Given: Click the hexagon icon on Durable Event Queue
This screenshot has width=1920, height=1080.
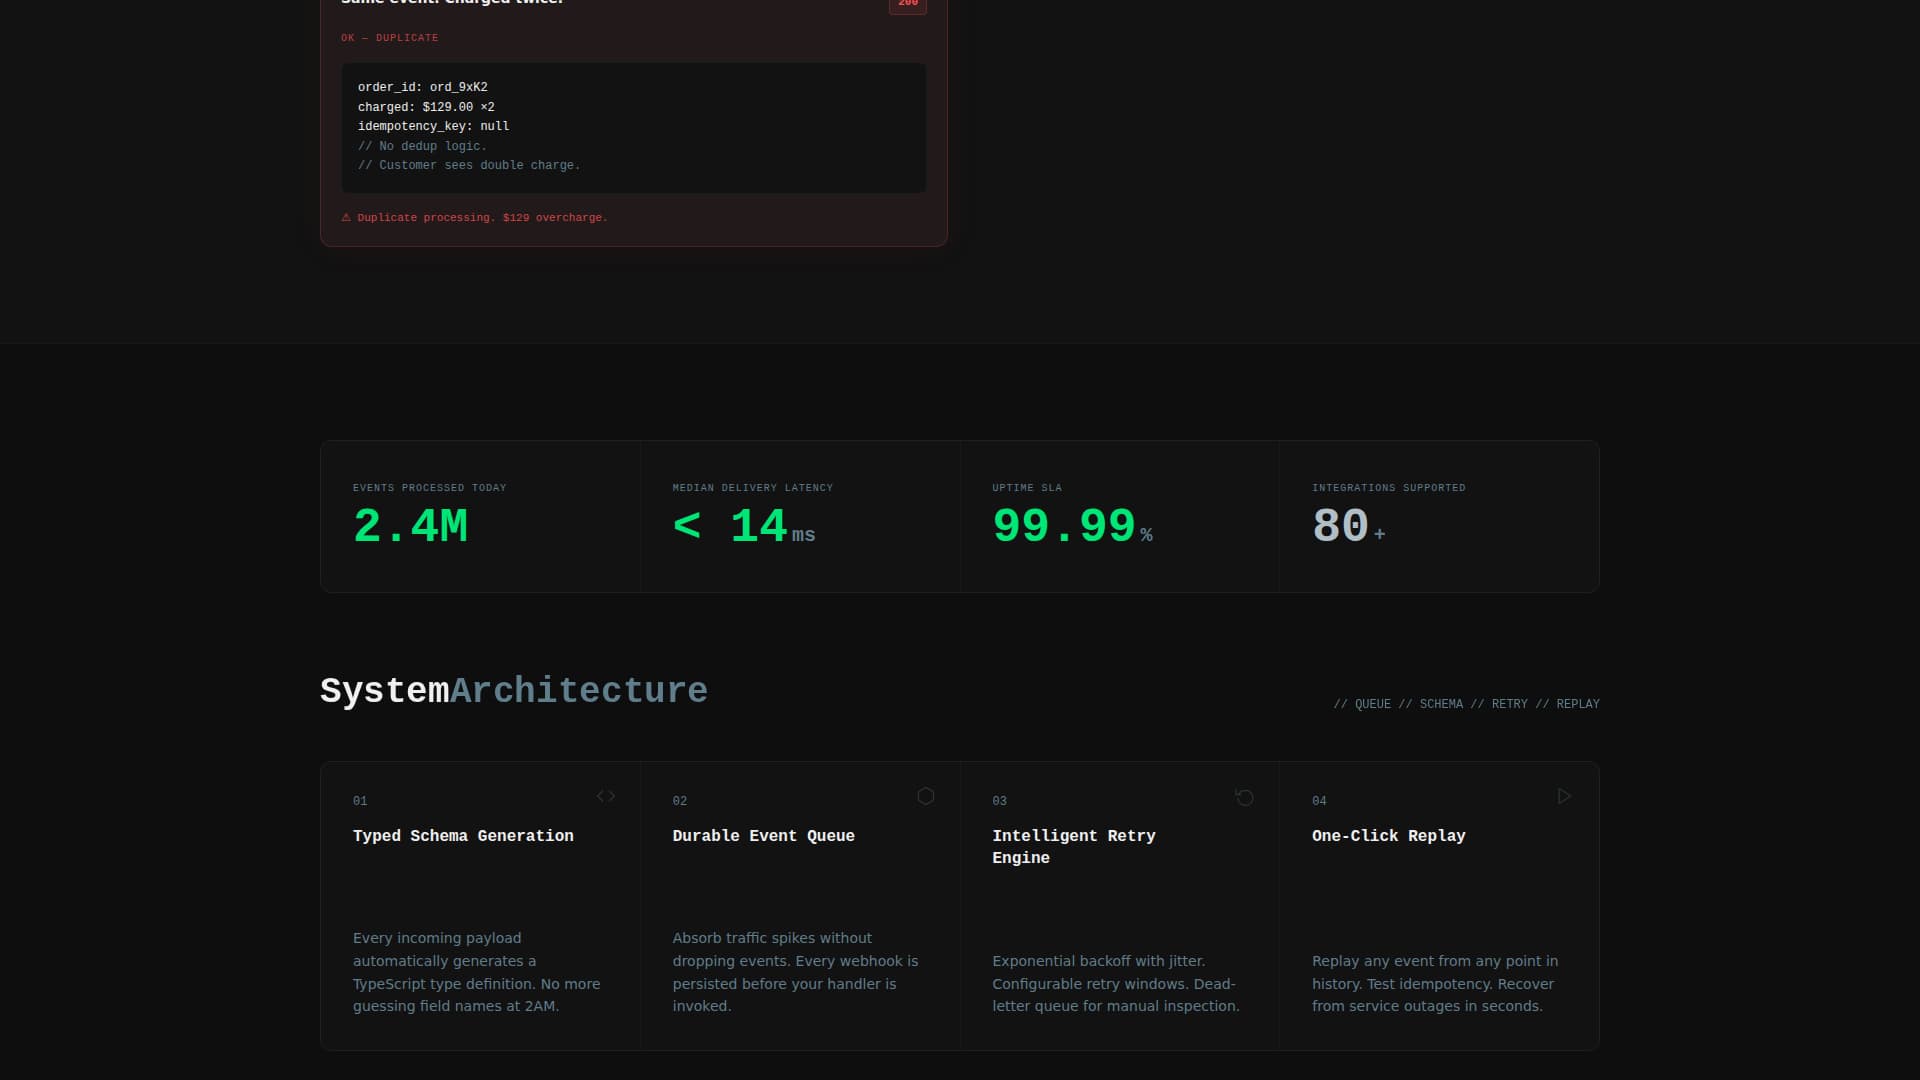Looking at the screenshot, I should pyautogui.click(x=925, y=796).
